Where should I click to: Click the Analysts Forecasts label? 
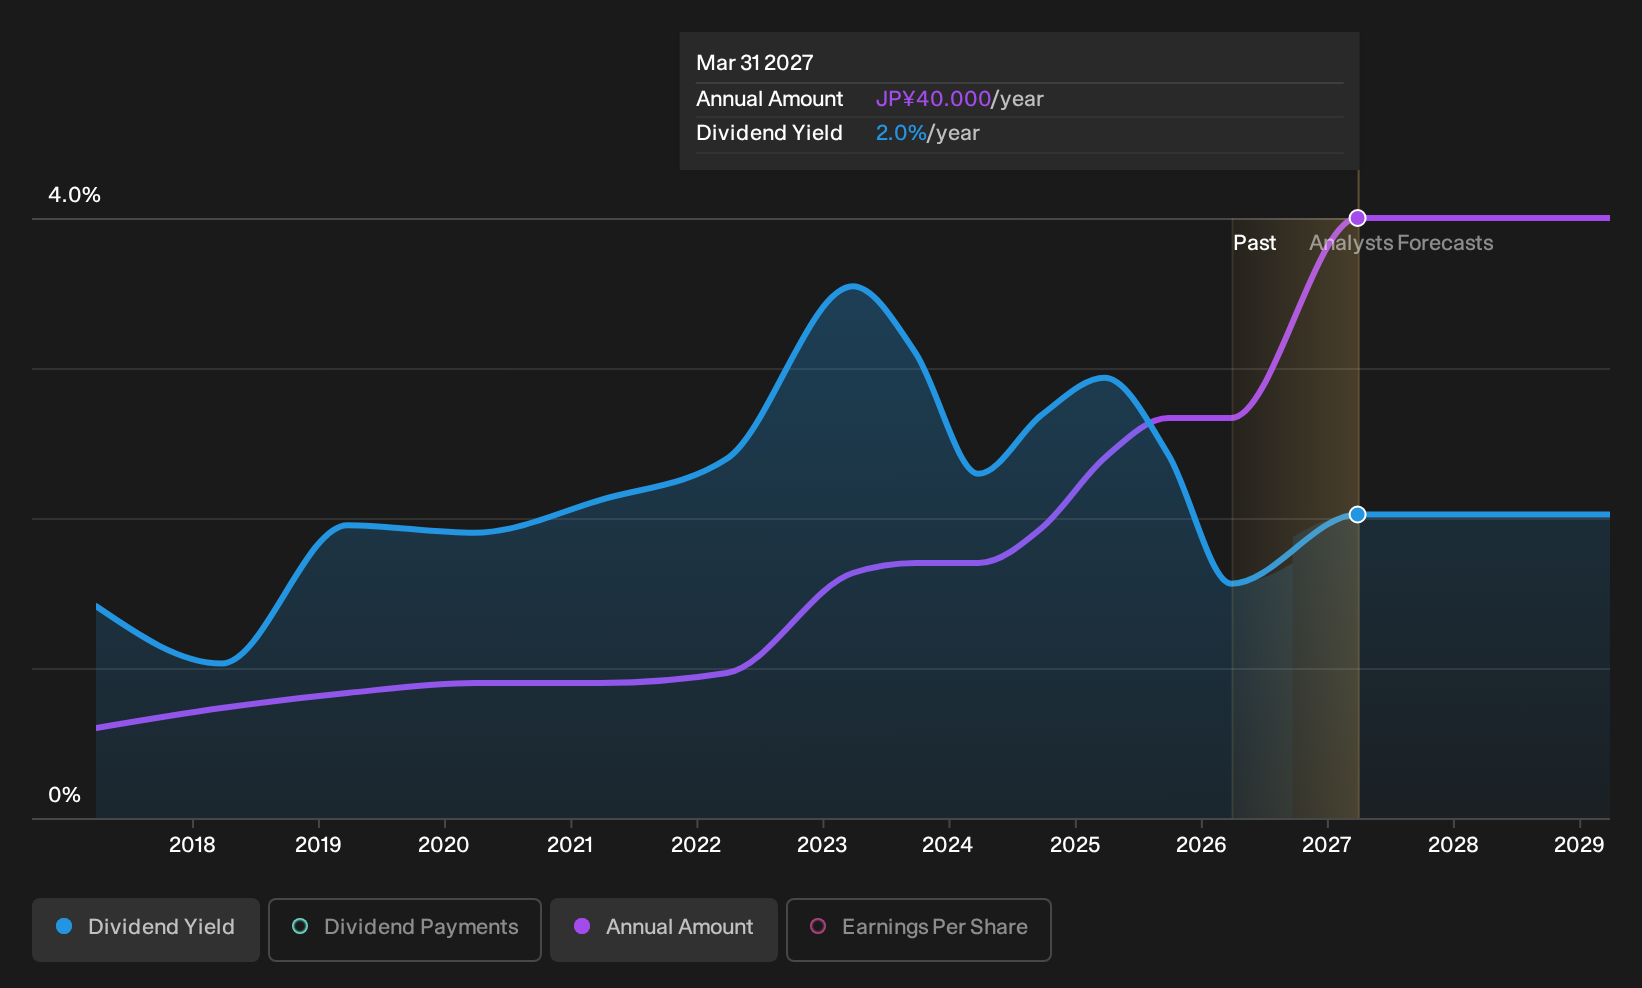tap(1401, 243)
